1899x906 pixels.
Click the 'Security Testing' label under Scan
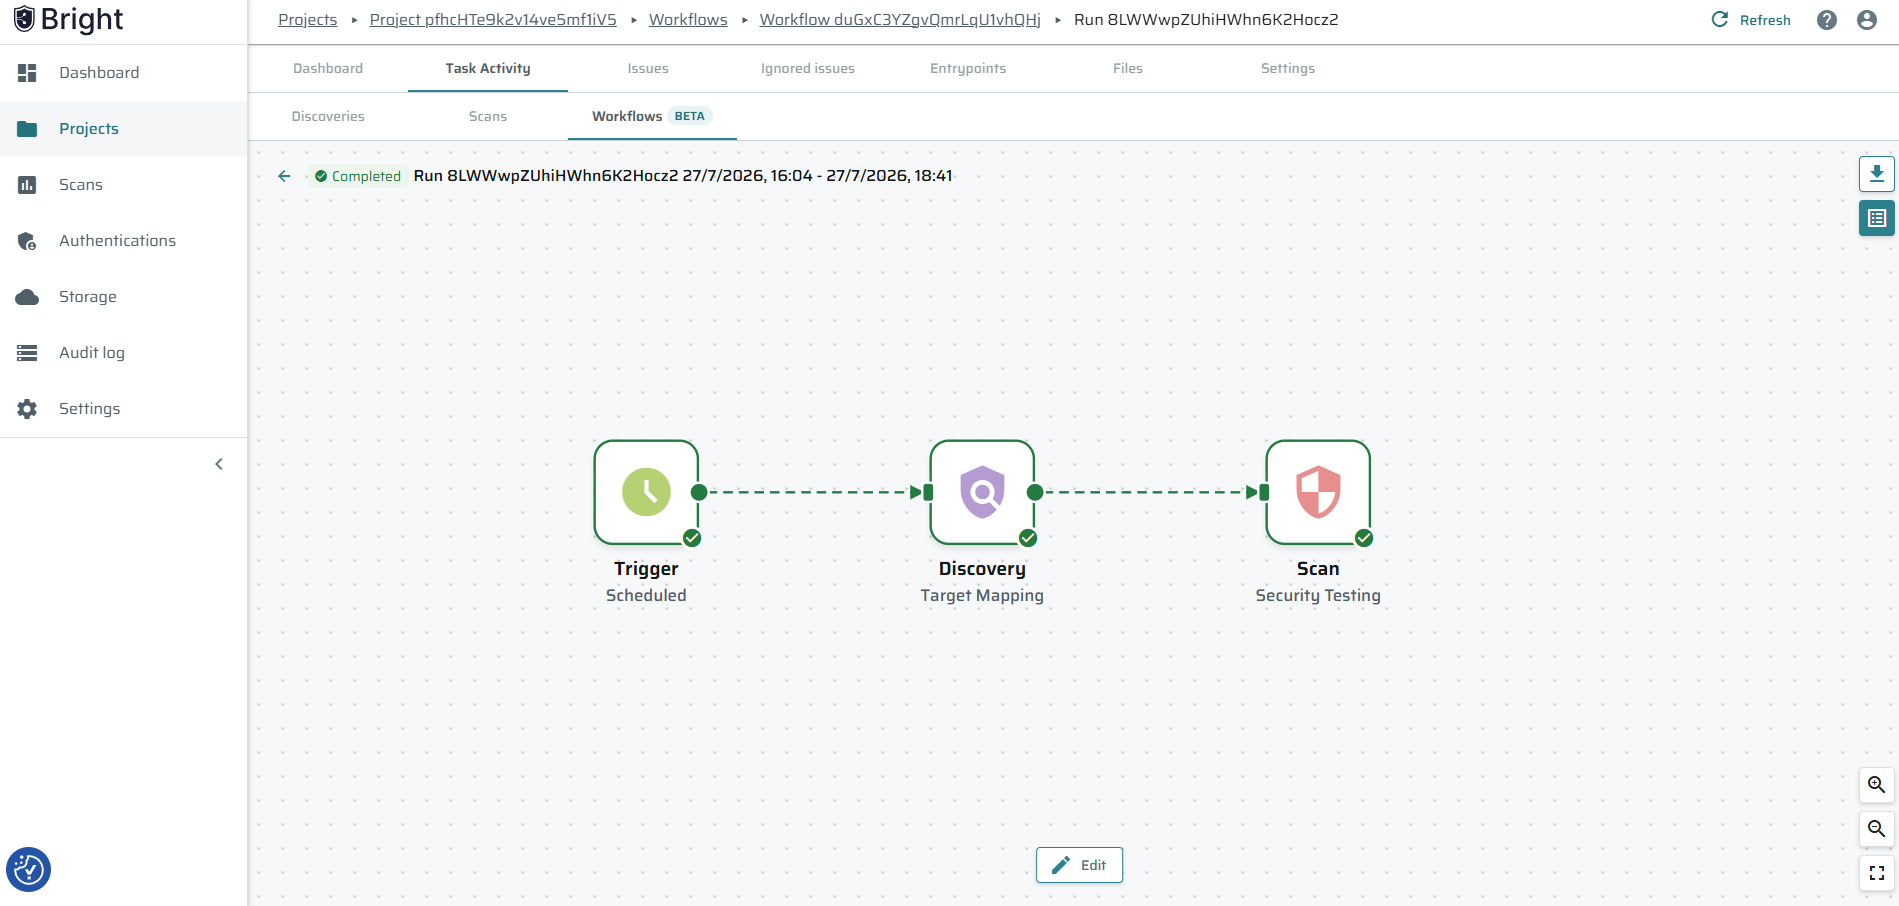[1318, 596]
